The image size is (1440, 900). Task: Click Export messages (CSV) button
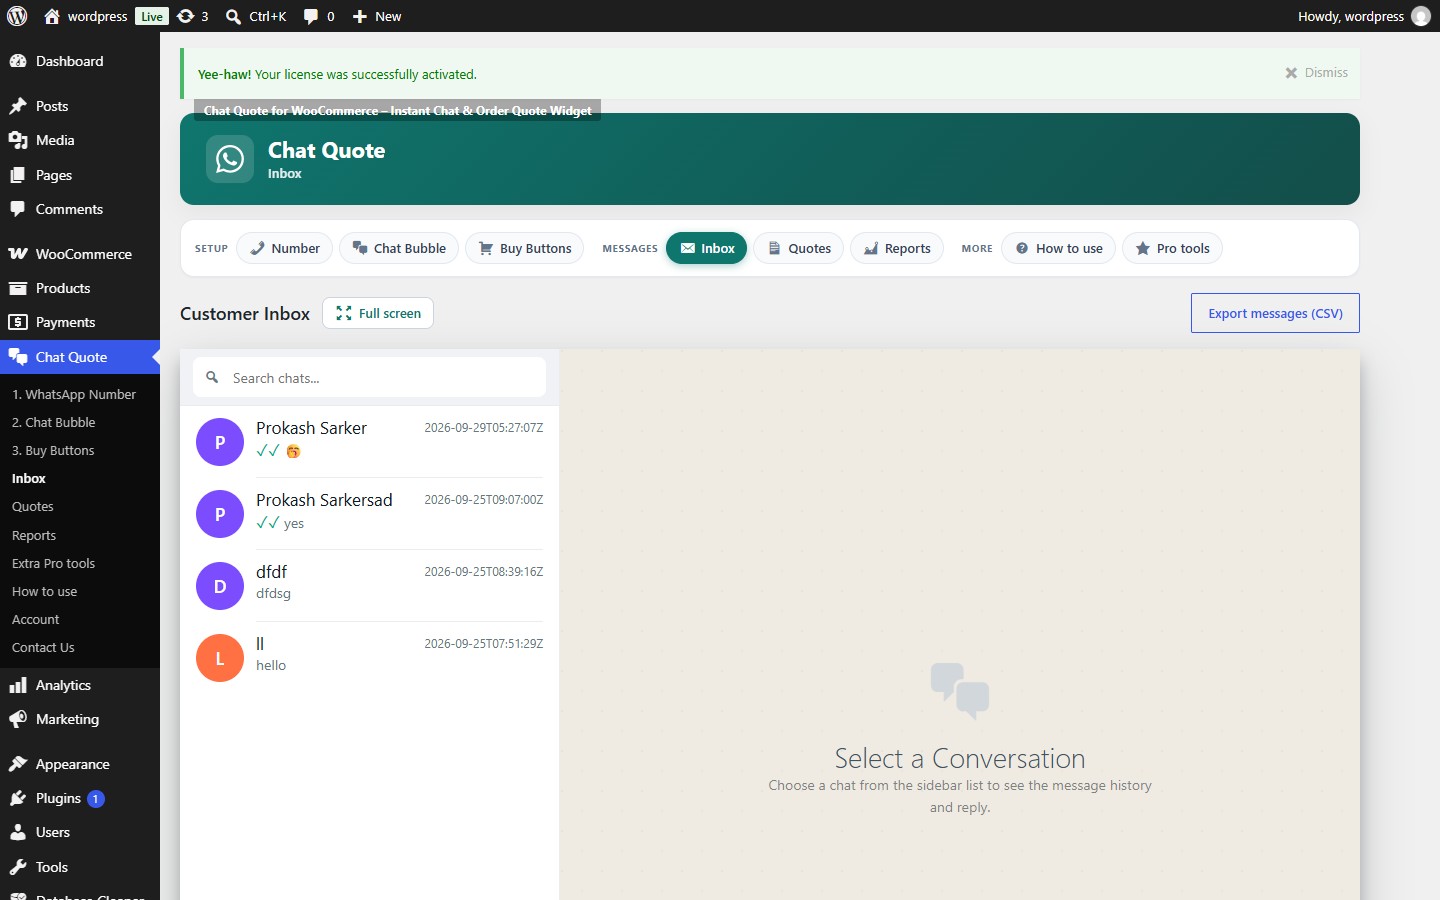1275,313
